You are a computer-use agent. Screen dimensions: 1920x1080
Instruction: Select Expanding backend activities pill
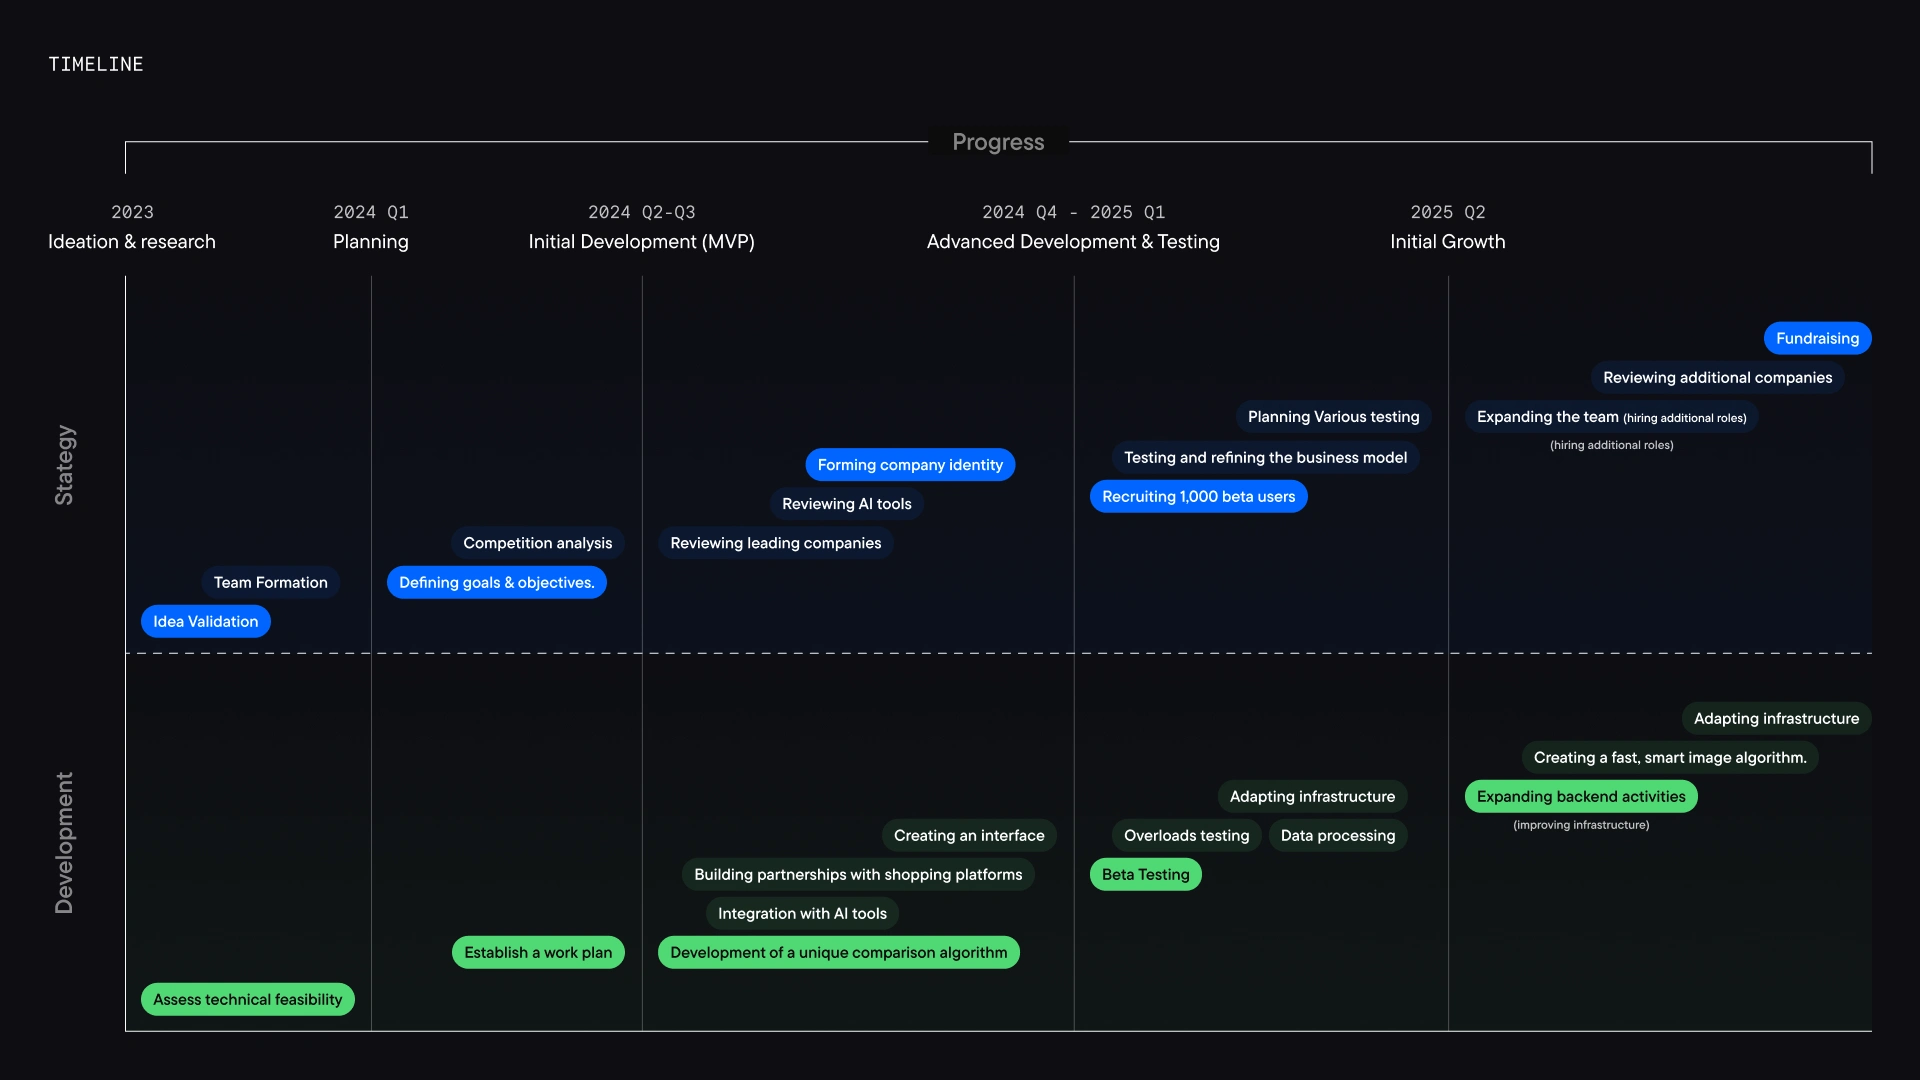[x=1580, y=797]
